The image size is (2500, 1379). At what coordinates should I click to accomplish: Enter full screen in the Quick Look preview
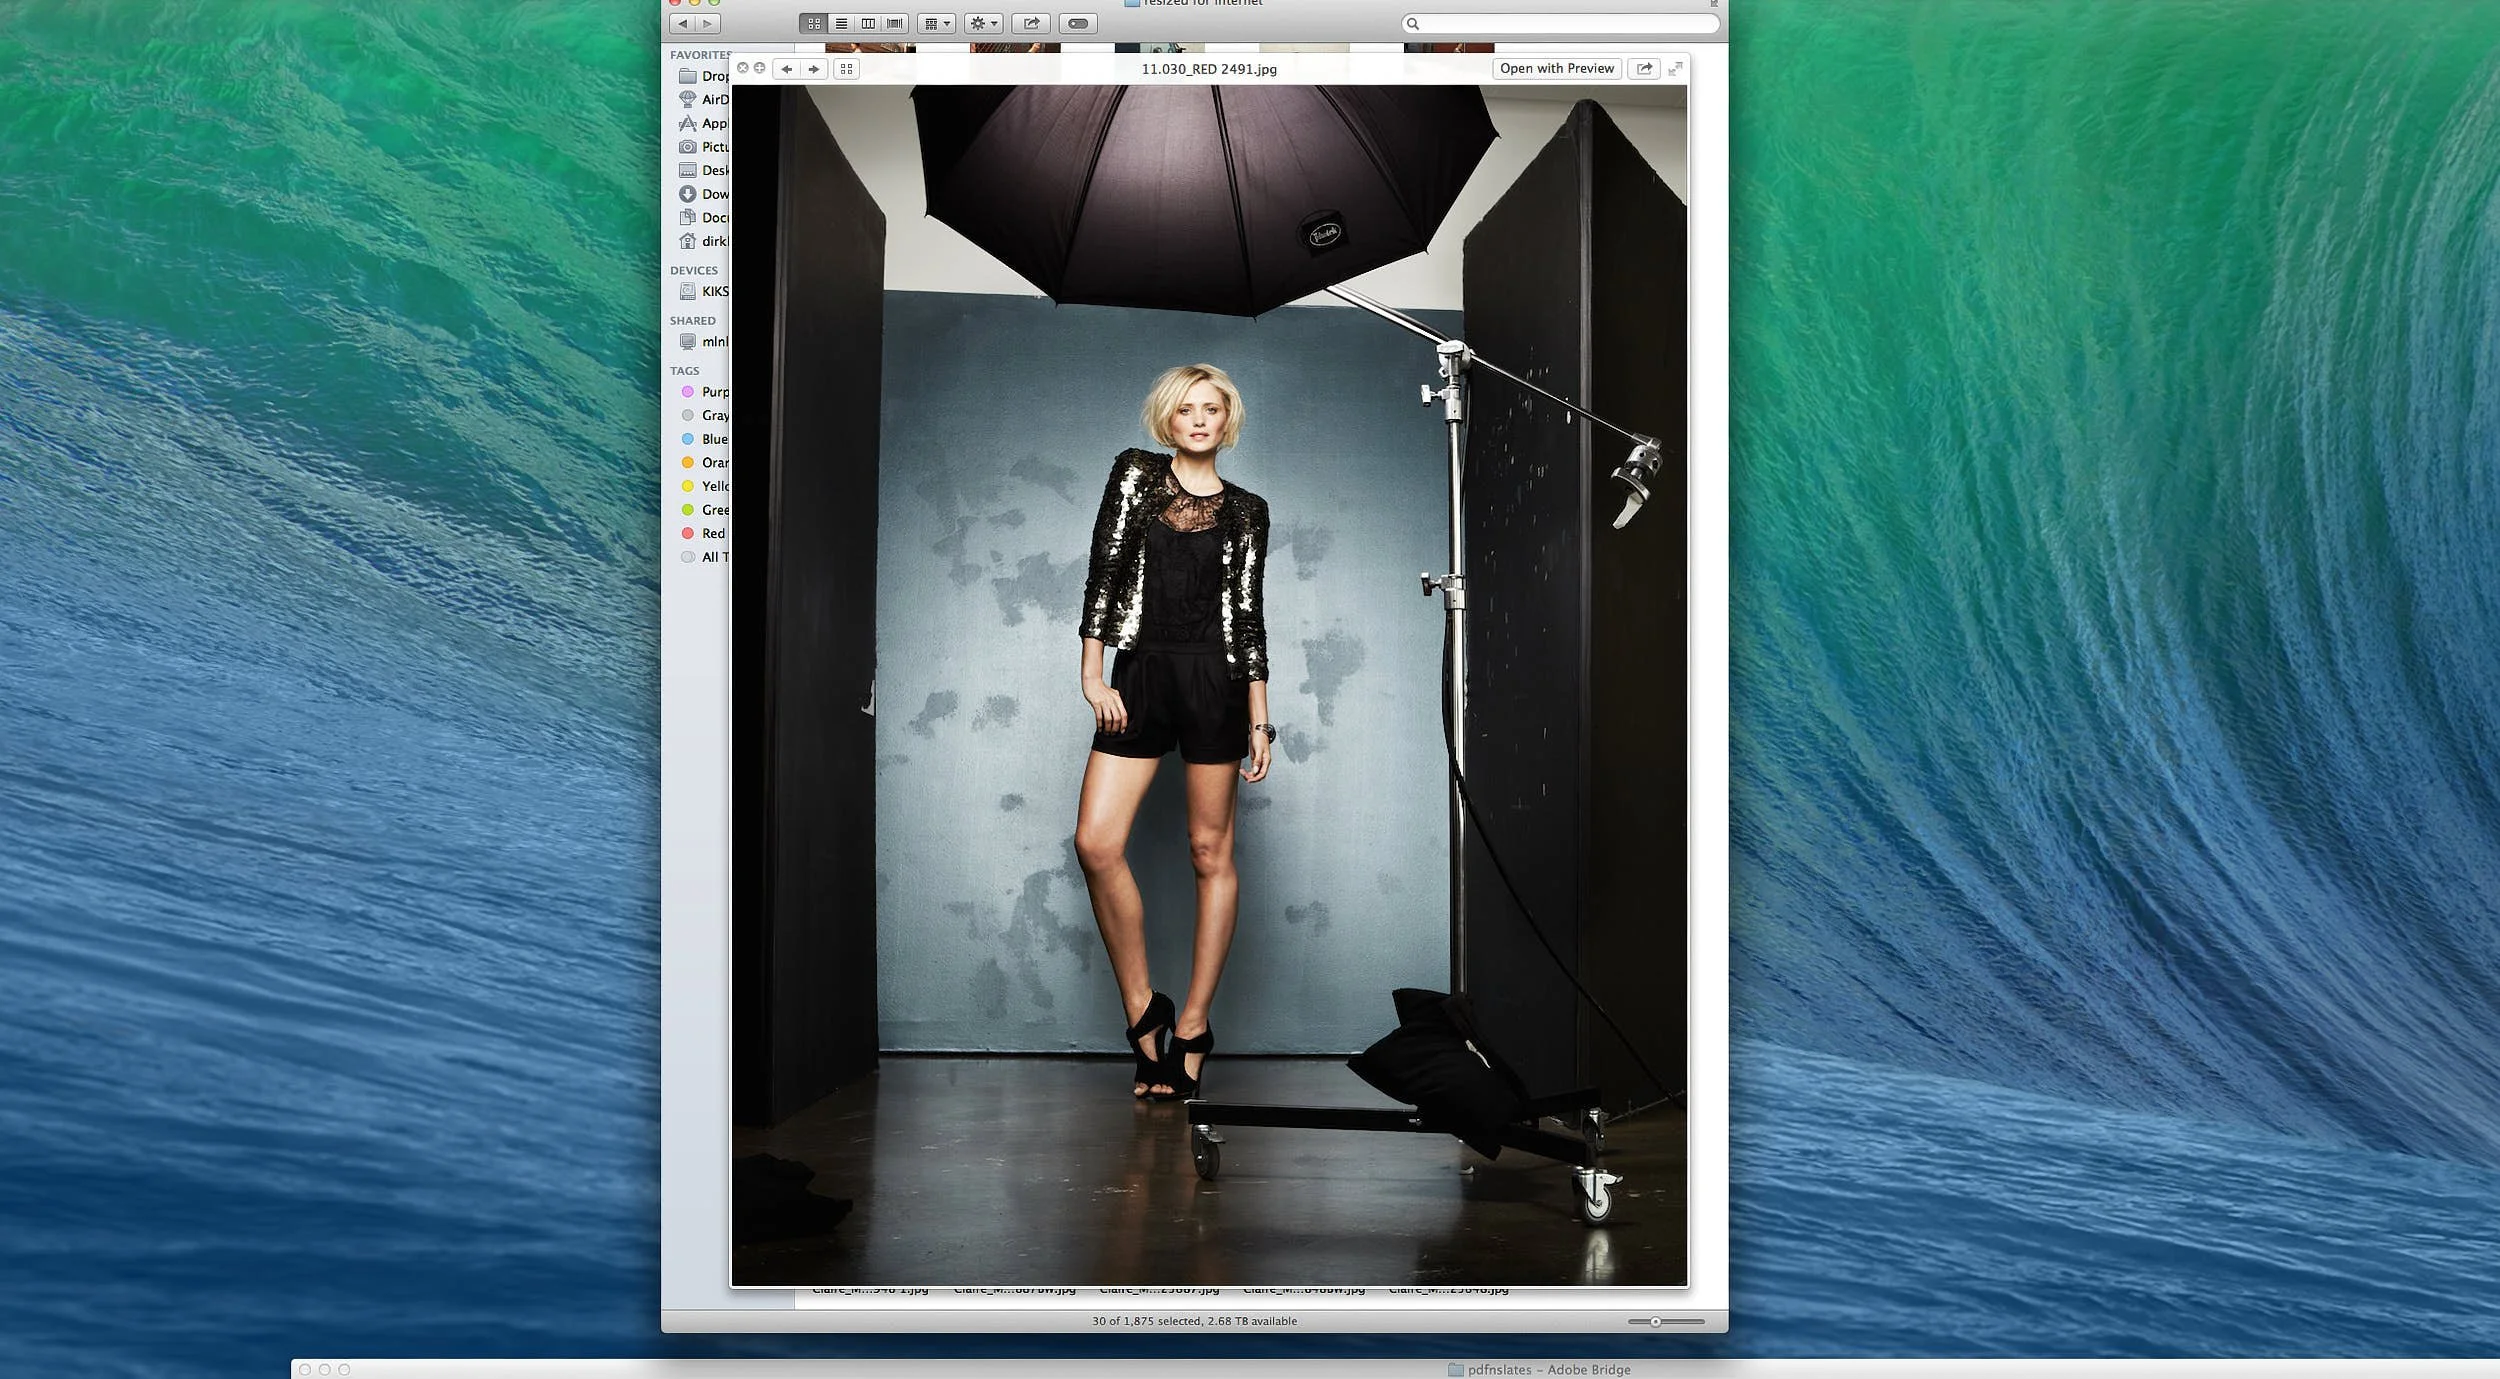point(1677,68)
